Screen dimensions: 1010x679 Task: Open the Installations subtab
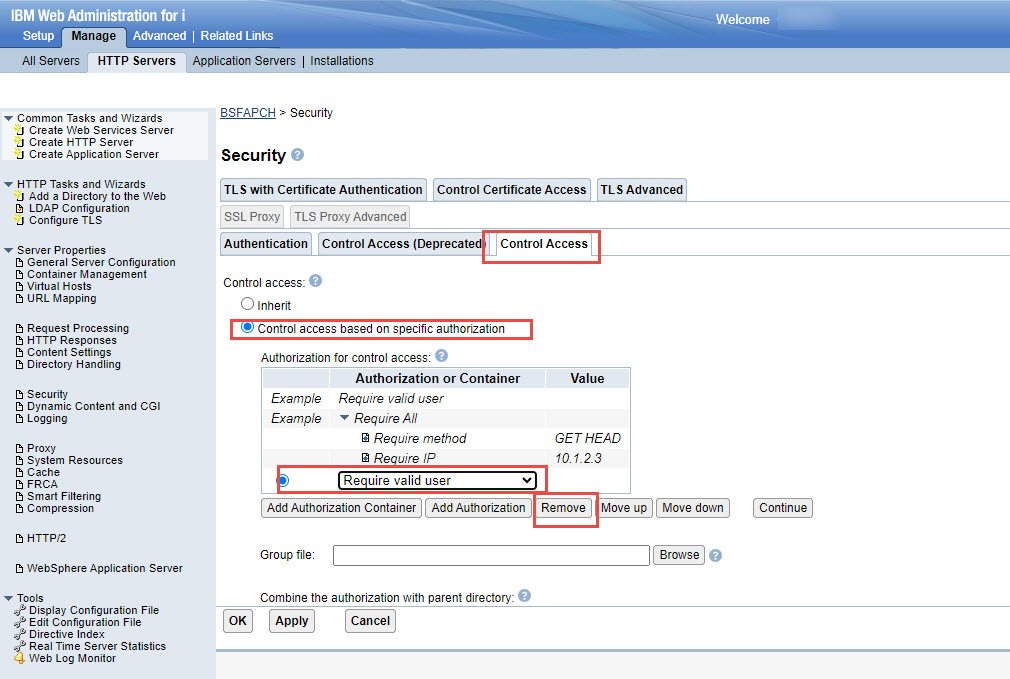coord(342,61)
